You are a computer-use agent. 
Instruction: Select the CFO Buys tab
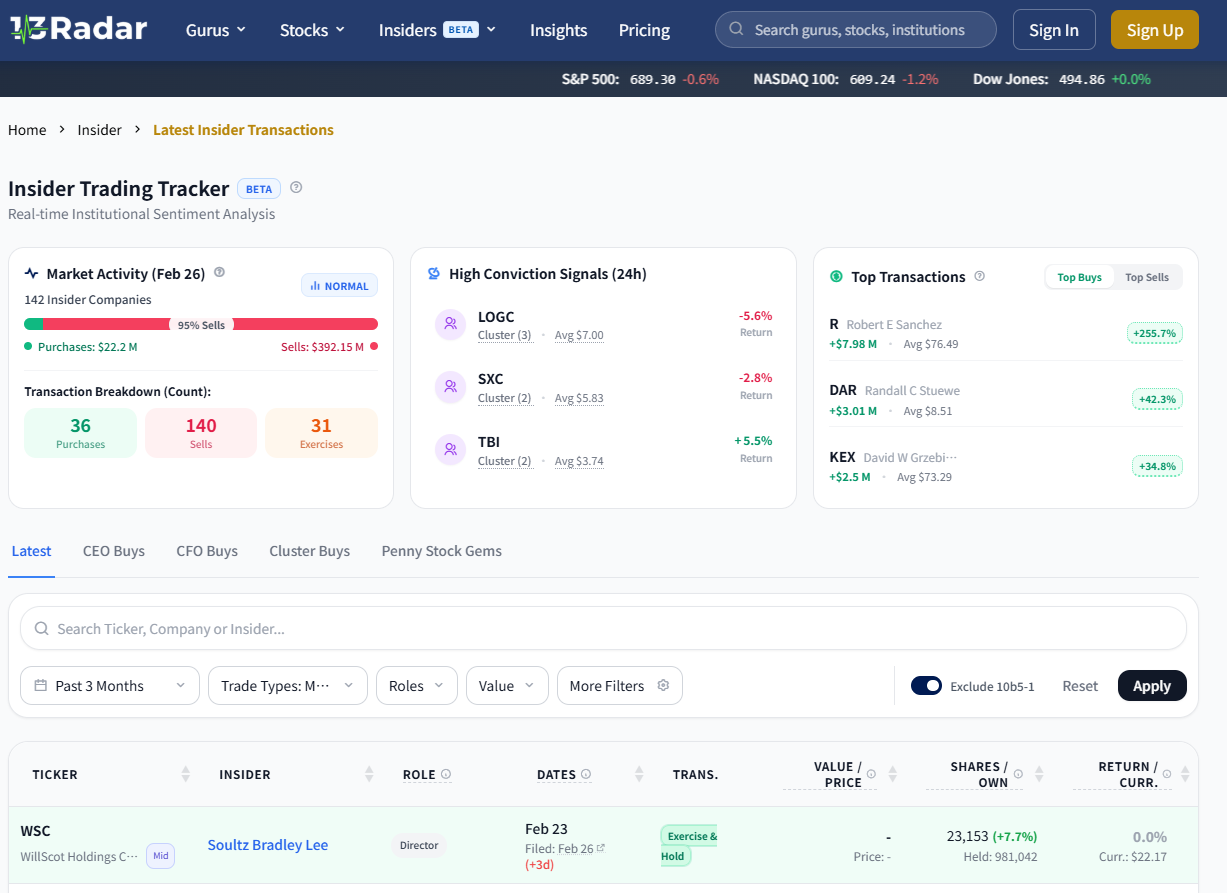(207, 551)
